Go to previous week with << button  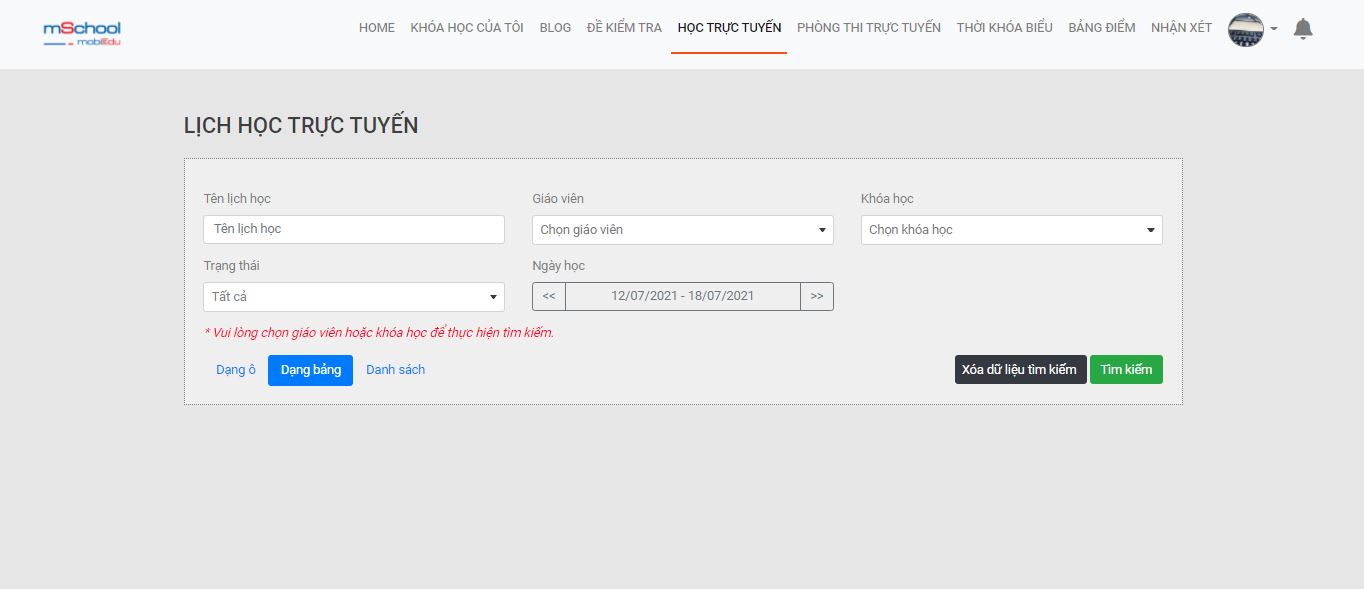pos(549,296)
